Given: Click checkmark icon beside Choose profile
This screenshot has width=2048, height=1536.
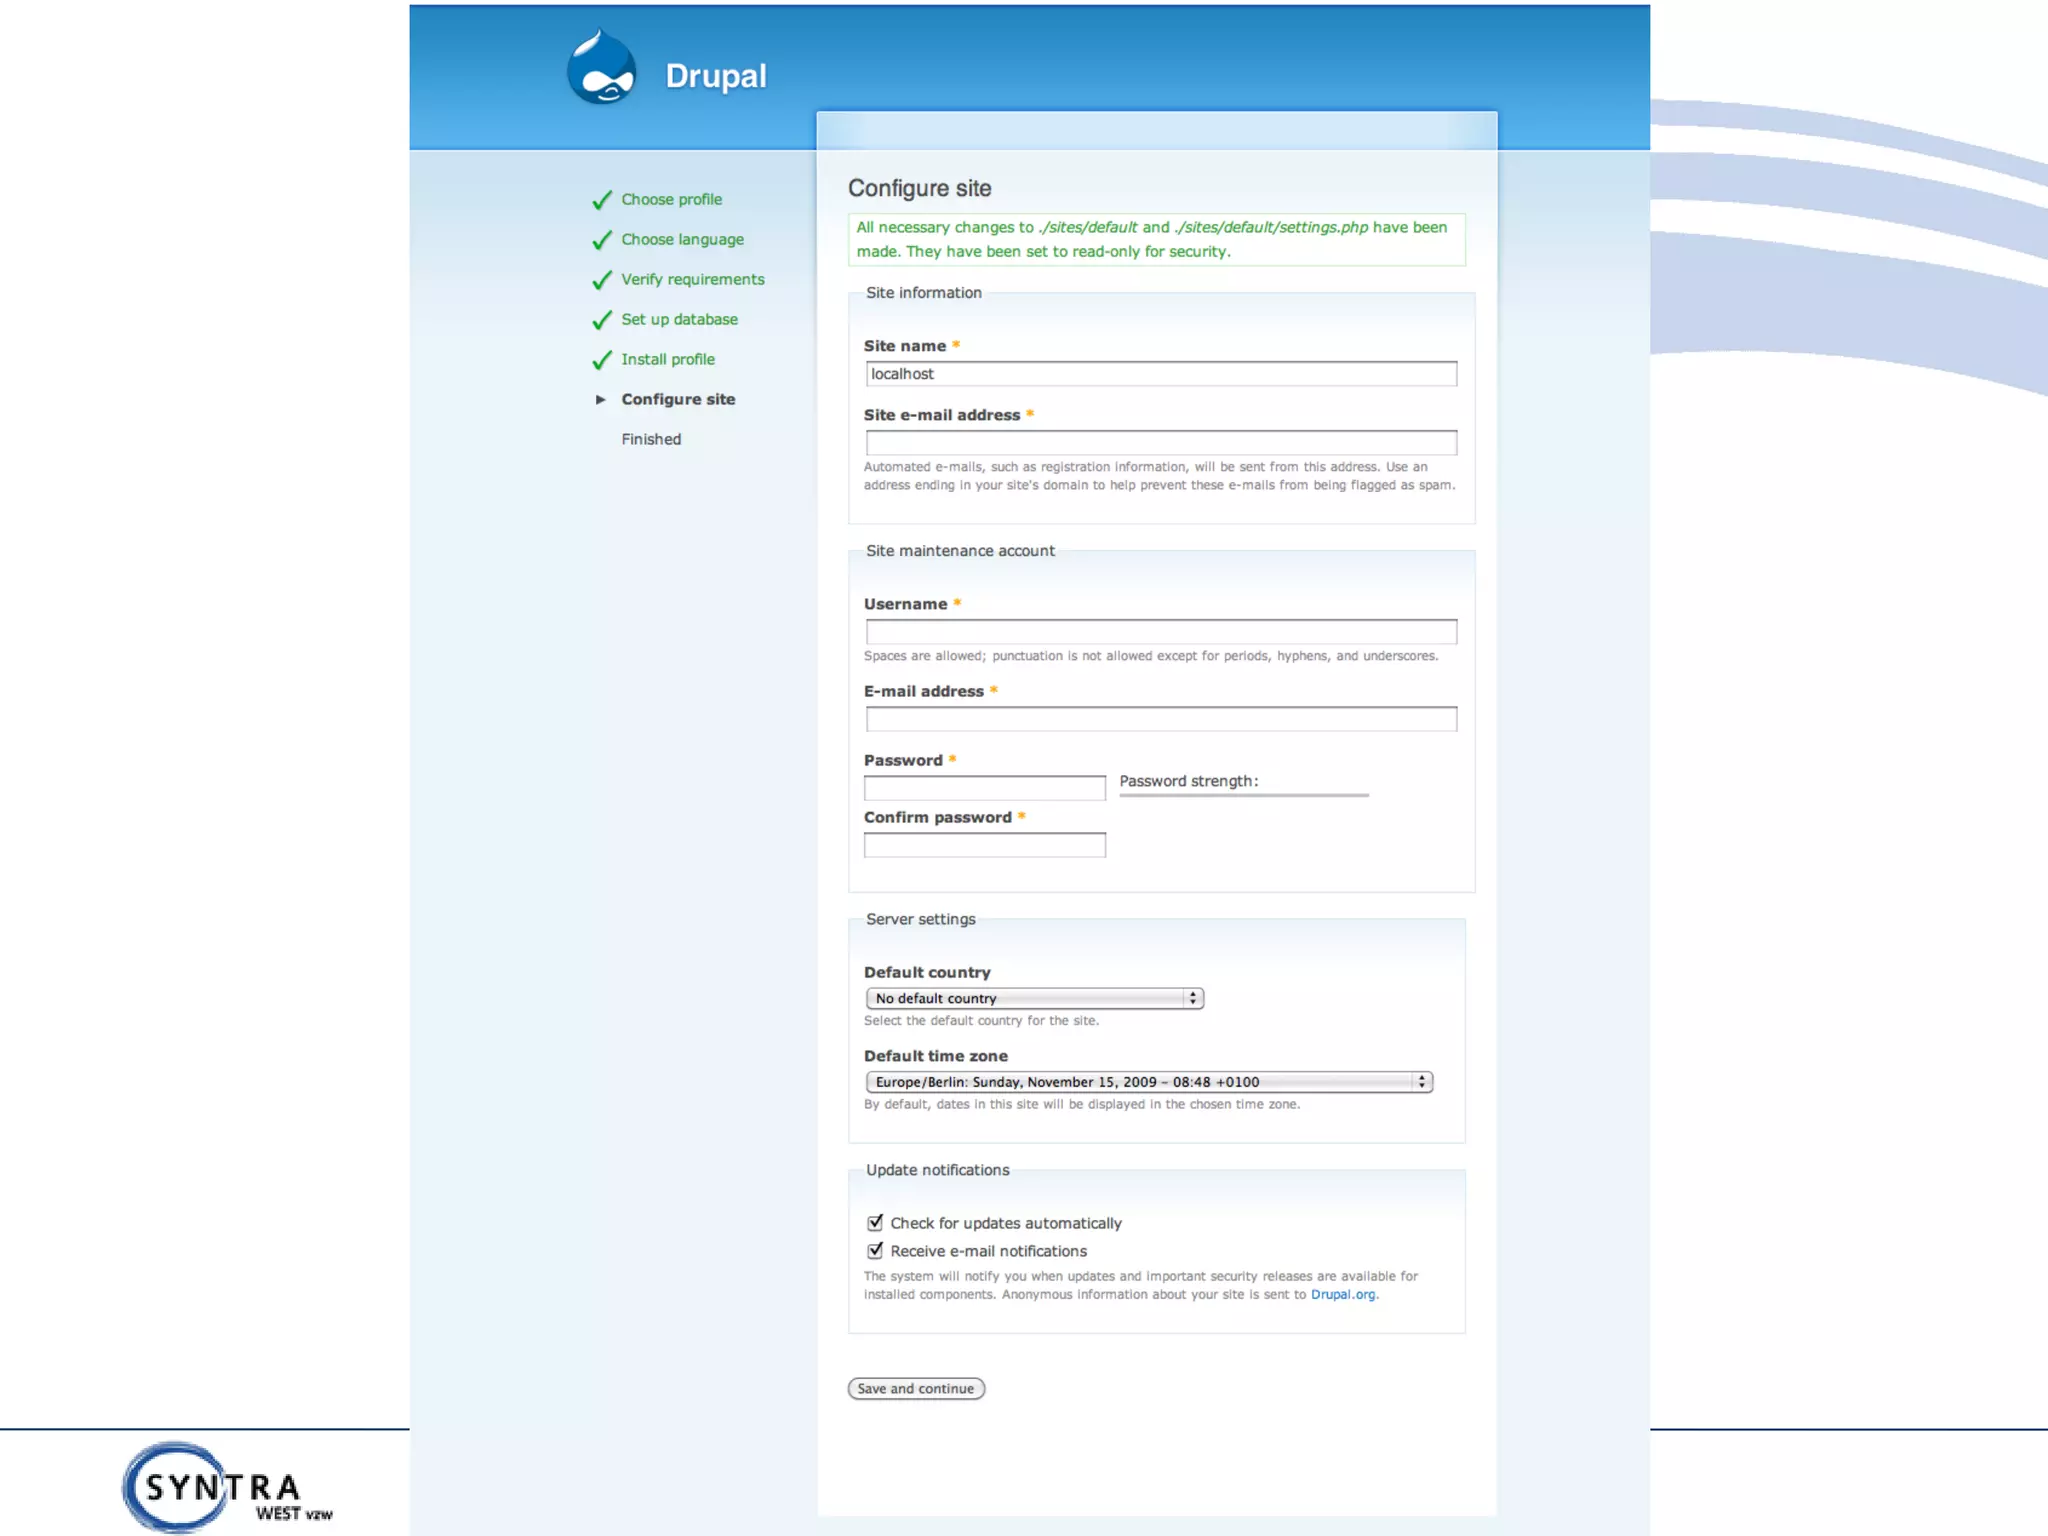Looking at the screenshot, I should pyautogui.click(x=602, y=200).
